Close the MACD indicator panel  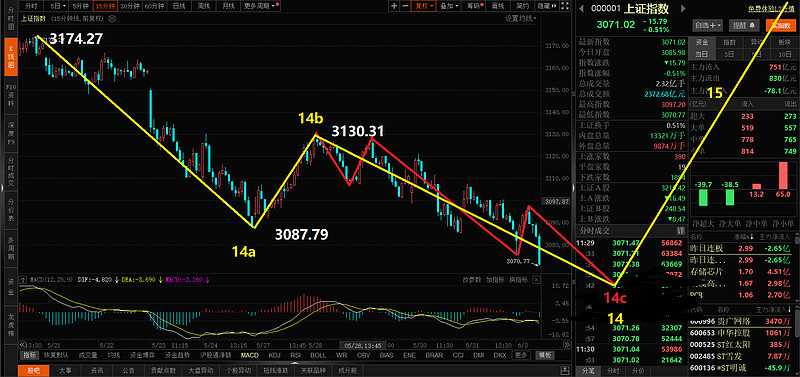tap(536, 280)
